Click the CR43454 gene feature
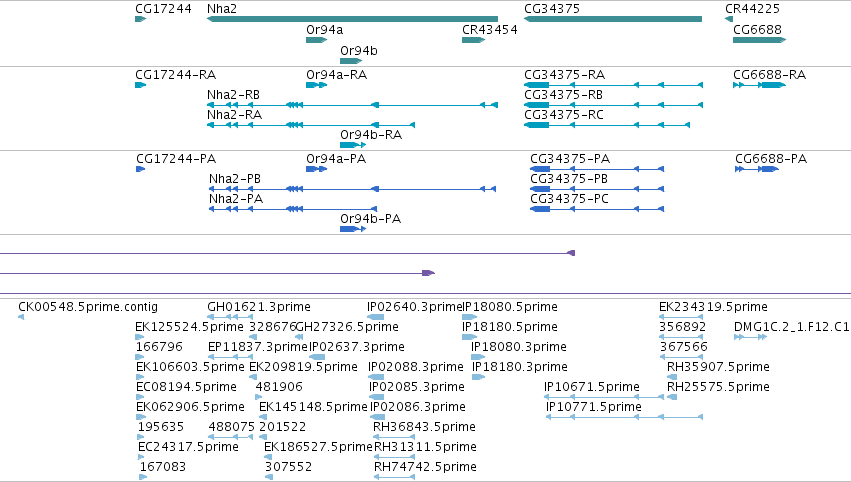 [x=473, y=40]
